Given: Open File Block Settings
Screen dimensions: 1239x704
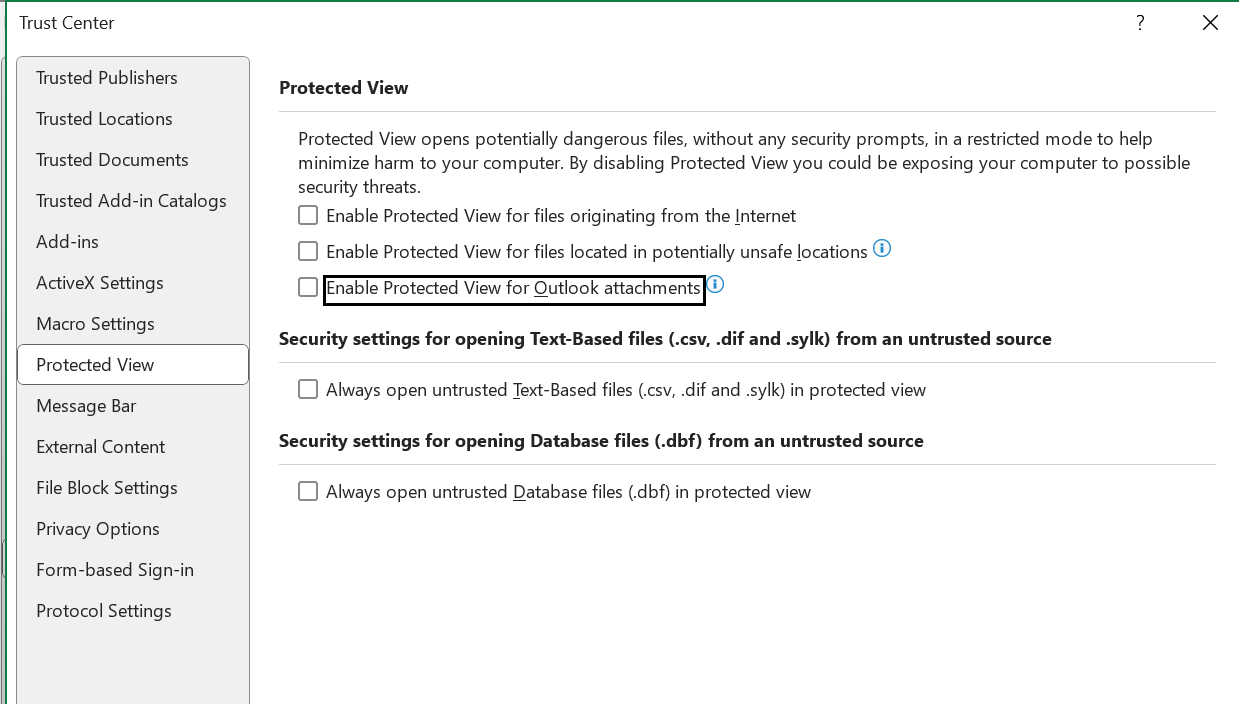Looking at the screenshot, I should tap(106, 488).
